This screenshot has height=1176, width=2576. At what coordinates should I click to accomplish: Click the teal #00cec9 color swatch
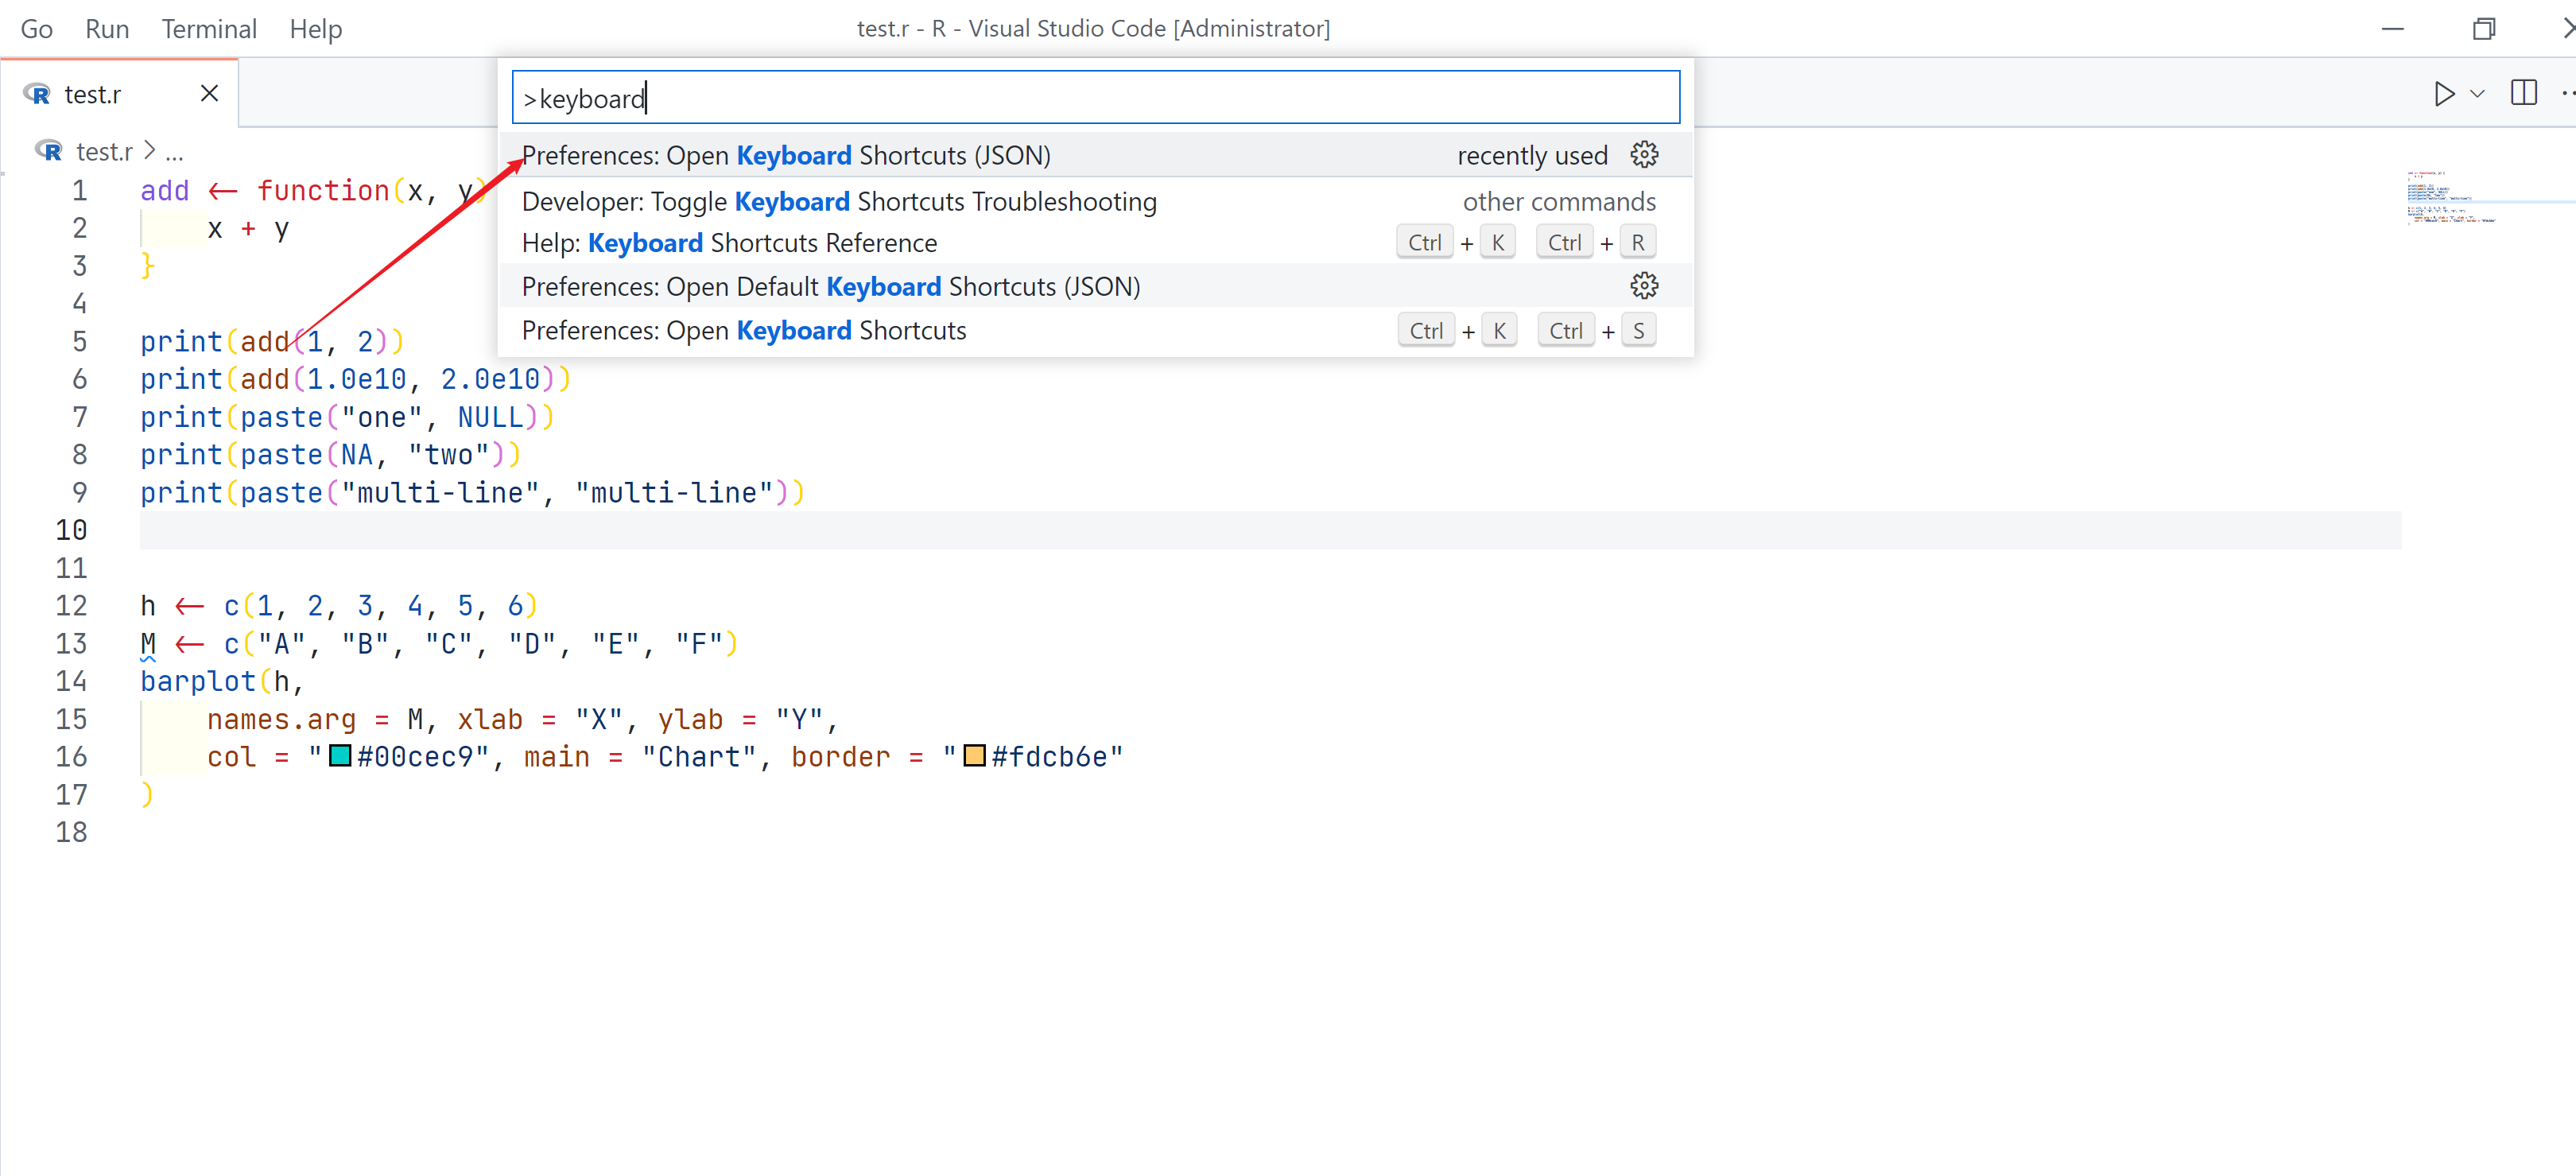[x=340, y=756]
